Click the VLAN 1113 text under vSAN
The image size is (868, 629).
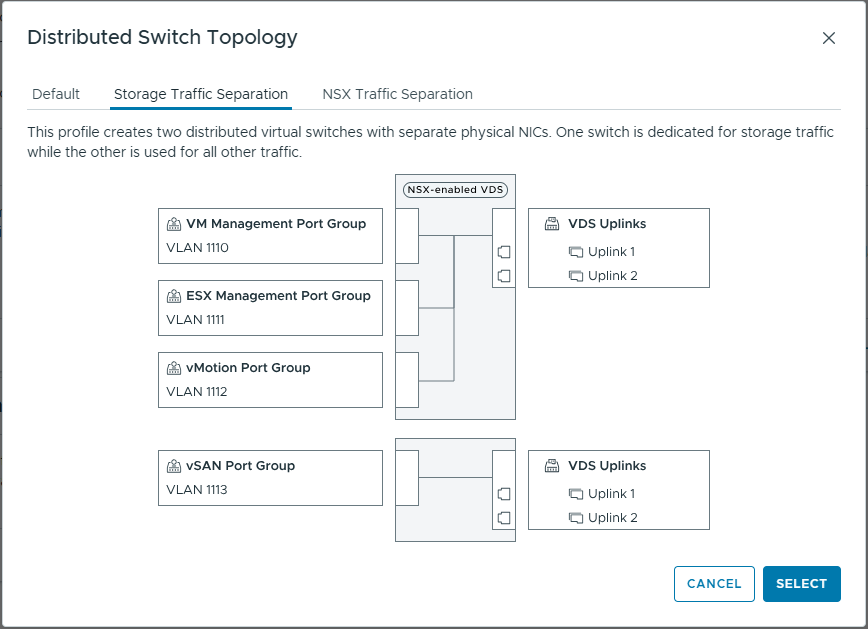pos(197,490)
